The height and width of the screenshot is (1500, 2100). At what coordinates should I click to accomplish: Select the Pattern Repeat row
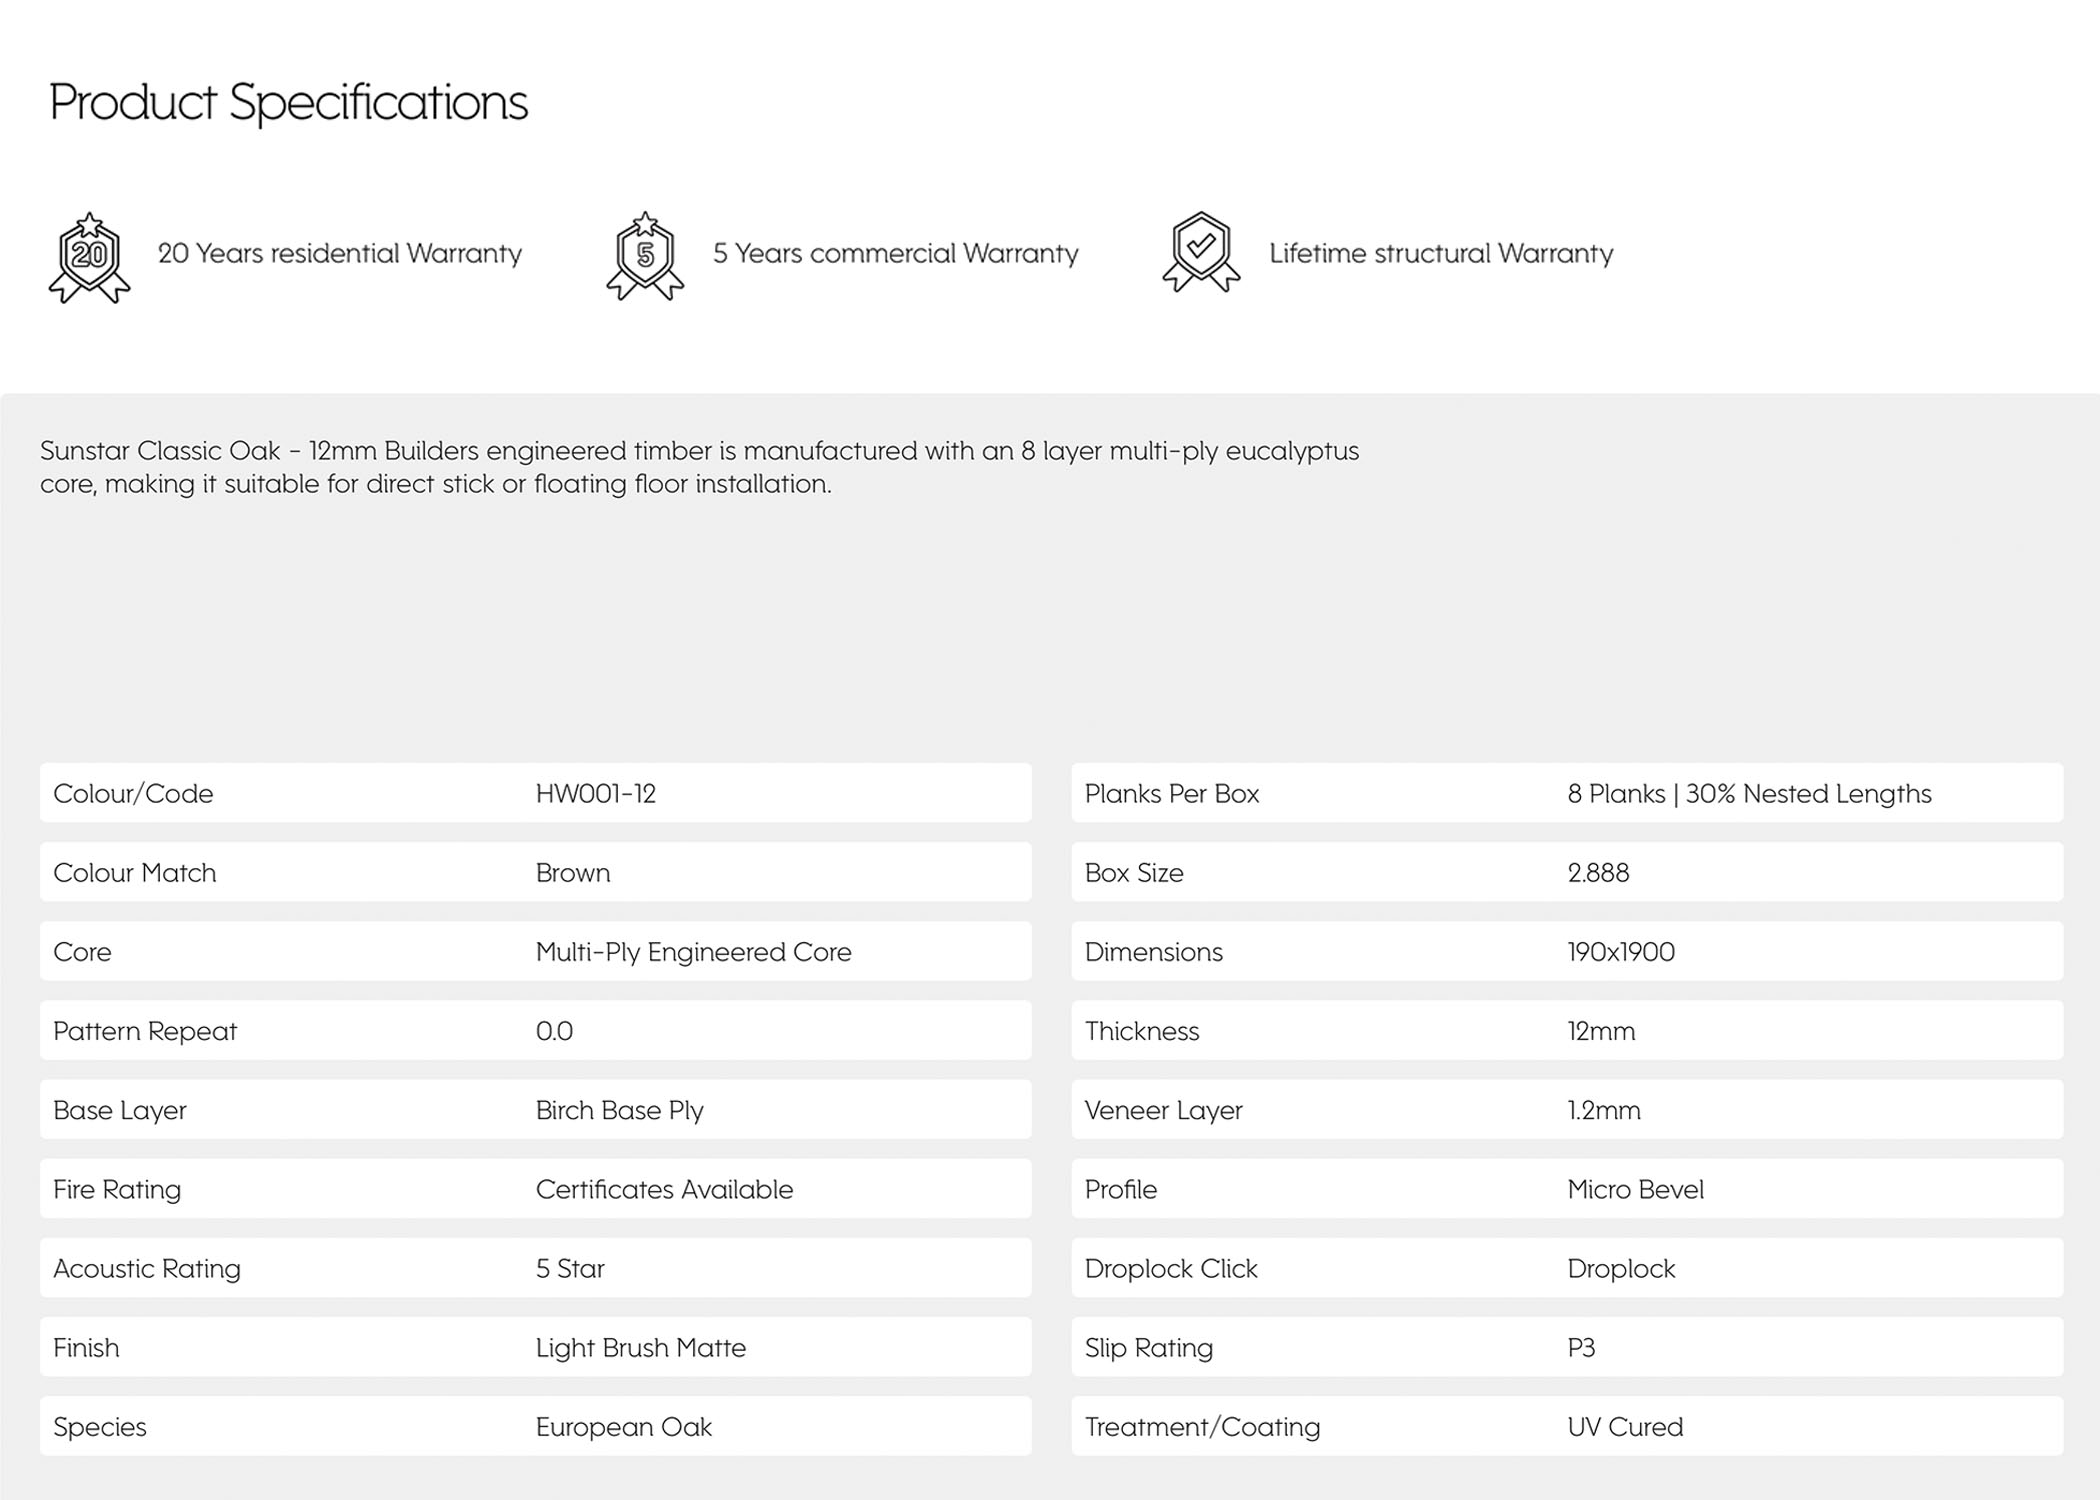click(536, 1030)
